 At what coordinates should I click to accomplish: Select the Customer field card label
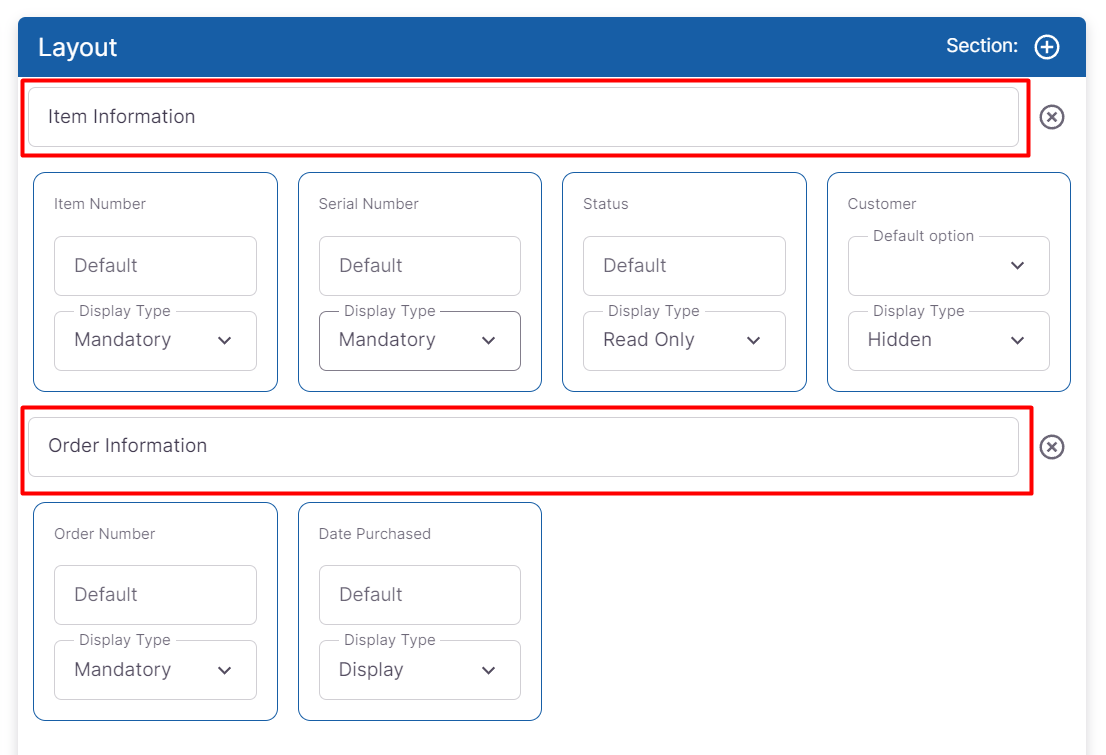tap(881, 204)
